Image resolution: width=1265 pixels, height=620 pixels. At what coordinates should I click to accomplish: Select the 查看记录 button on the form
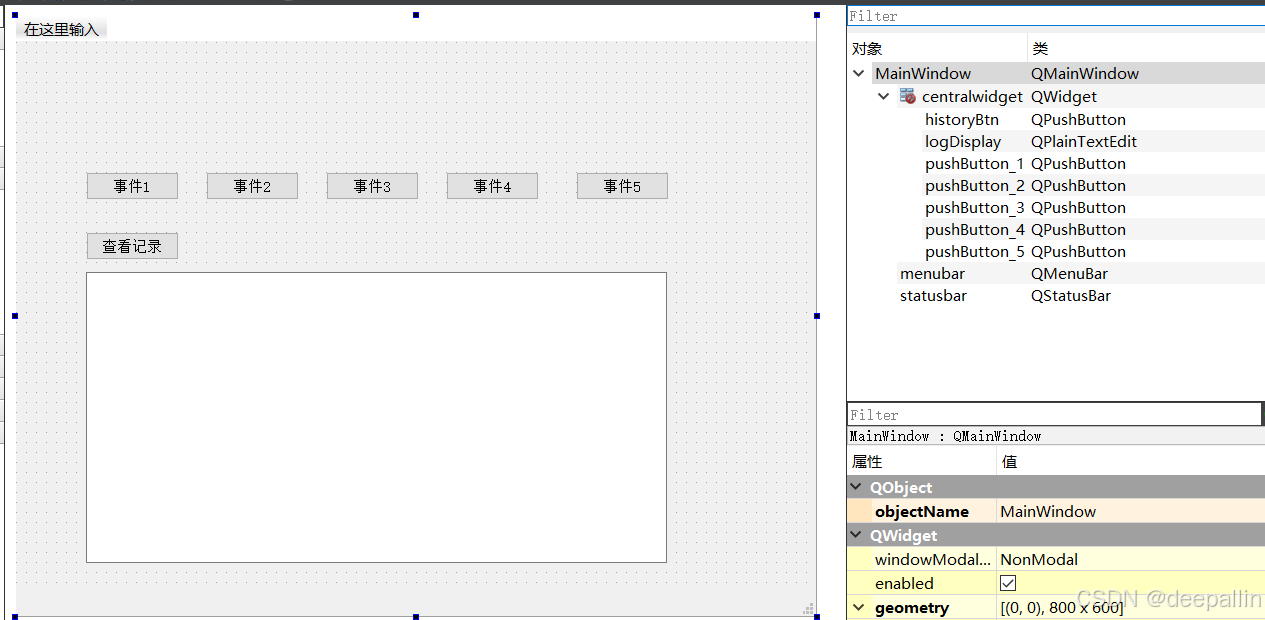pos(132,245)
